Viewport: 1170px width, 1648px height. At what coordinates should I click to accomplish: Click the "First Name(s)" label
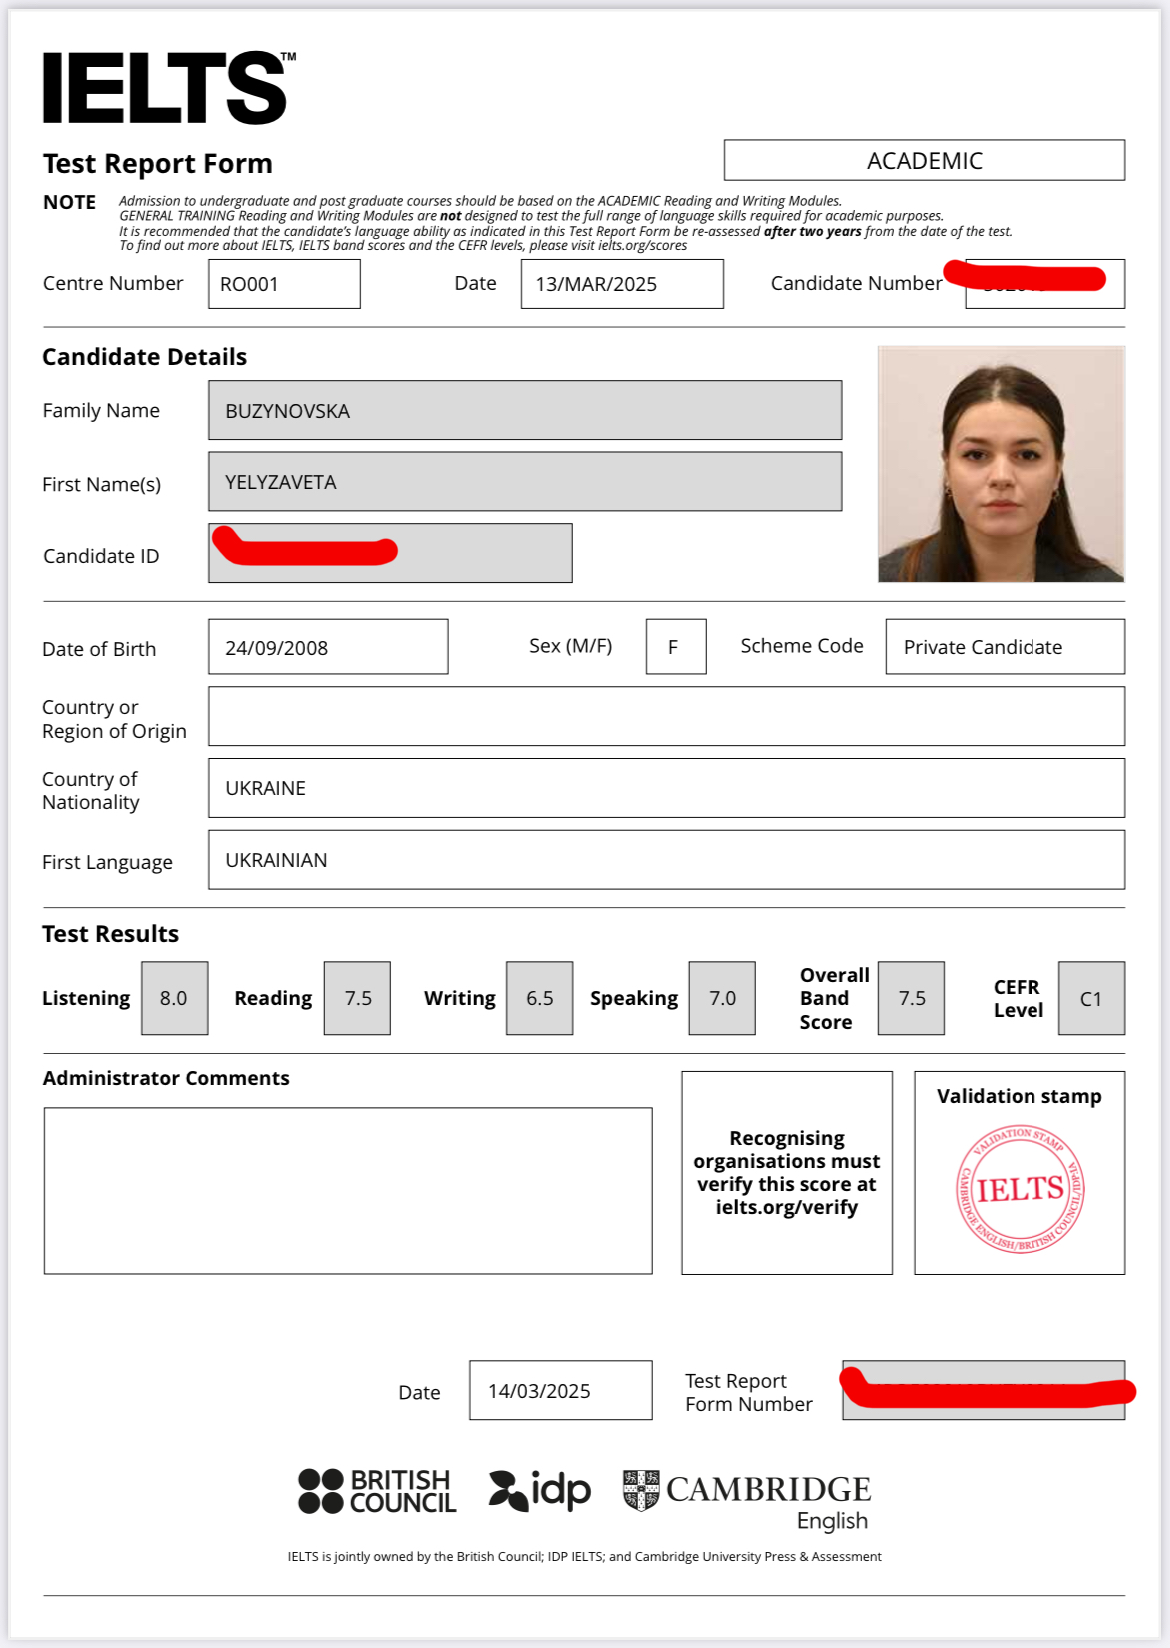(x=101, y=484)
